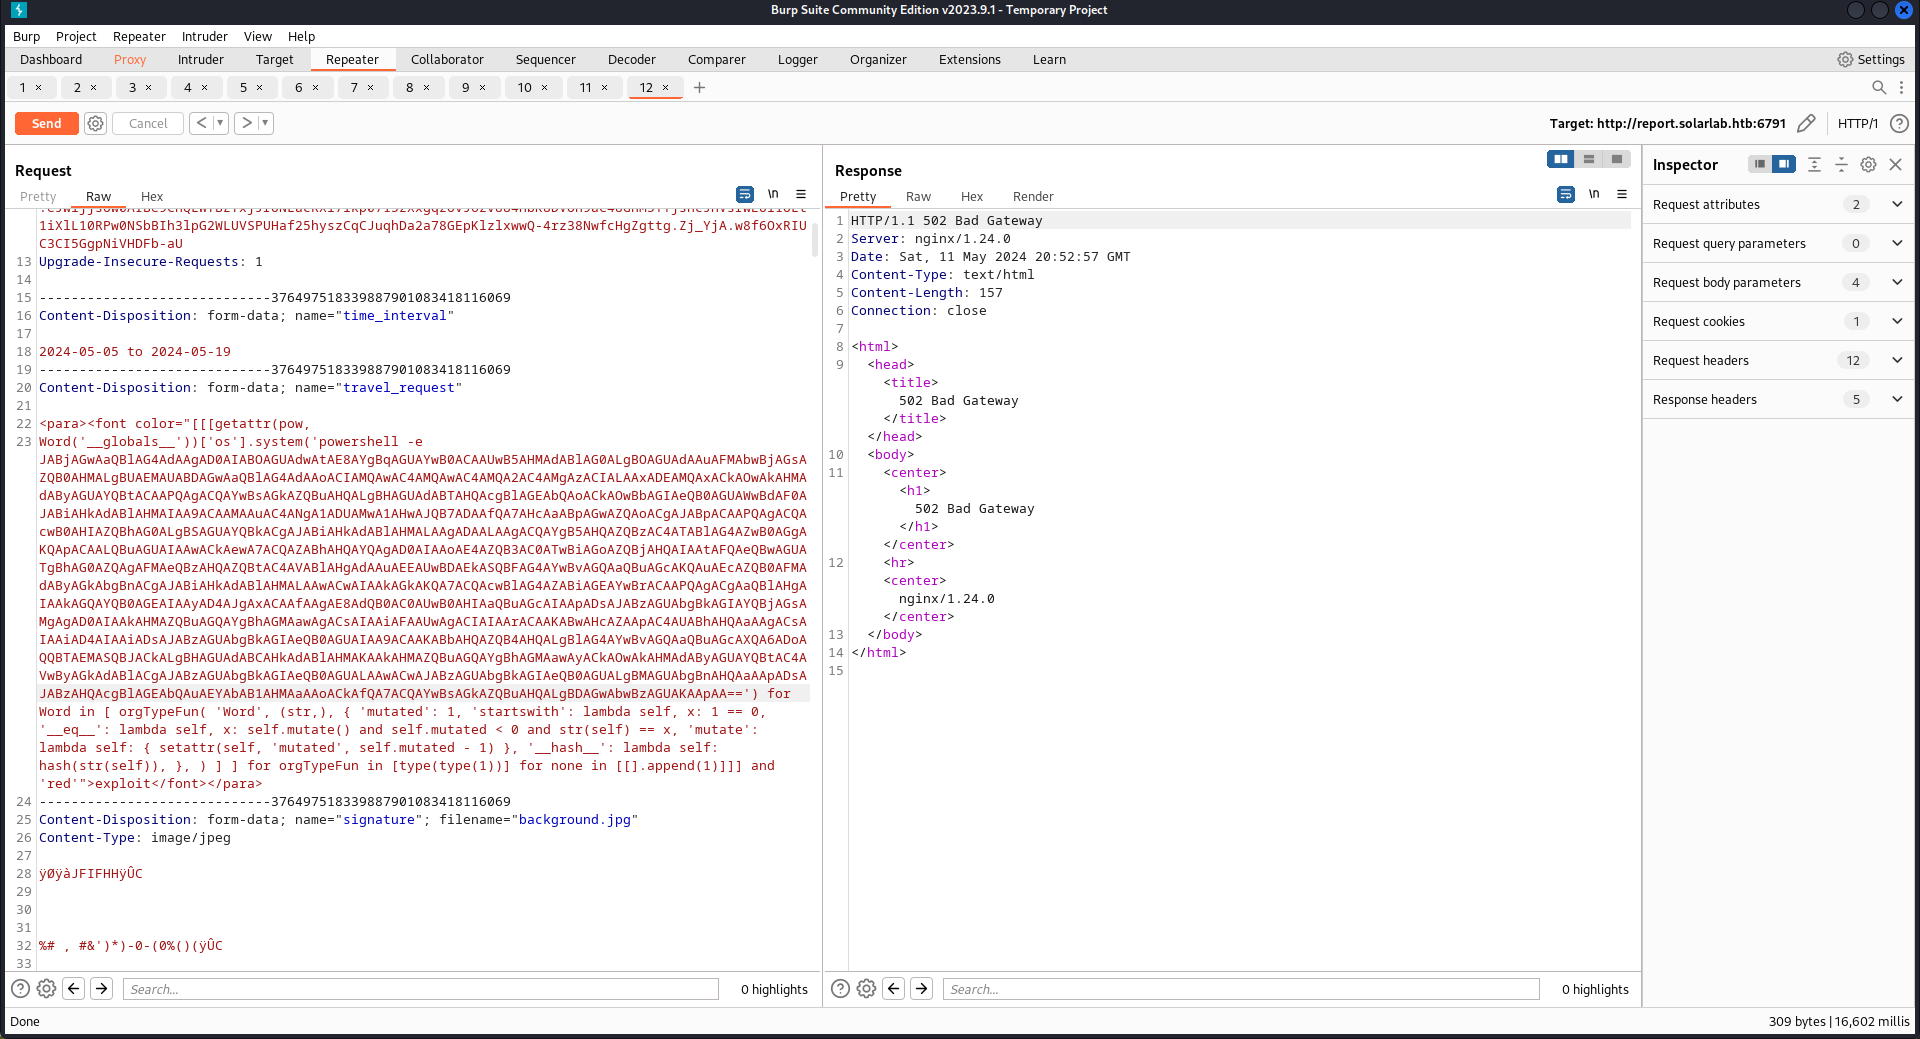The height and width of the screenshot is (1039, 1920).
Task: Search Repeater tabs magnifier icon
Action: tap(1879, 87)
